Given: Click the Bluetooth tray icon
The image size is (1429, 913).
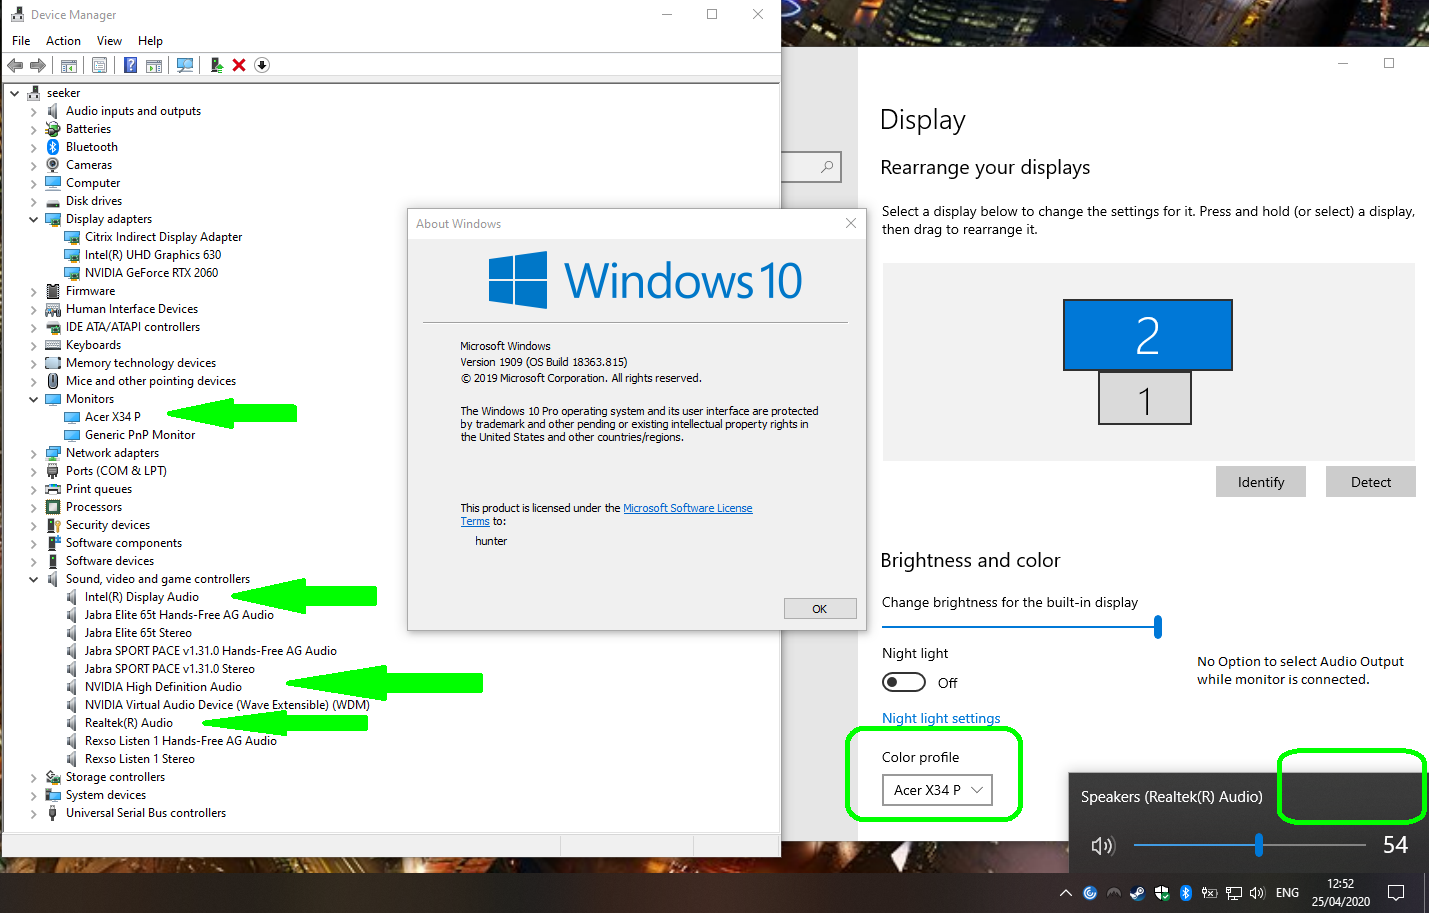Looking at the screenshot, I should [1185, 893].
